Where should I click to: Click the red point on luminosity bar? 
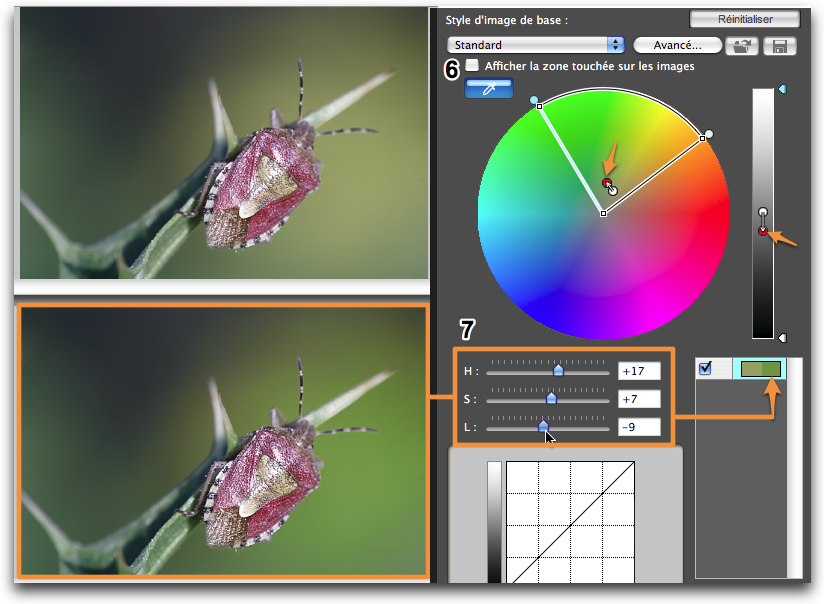point(763,231)
